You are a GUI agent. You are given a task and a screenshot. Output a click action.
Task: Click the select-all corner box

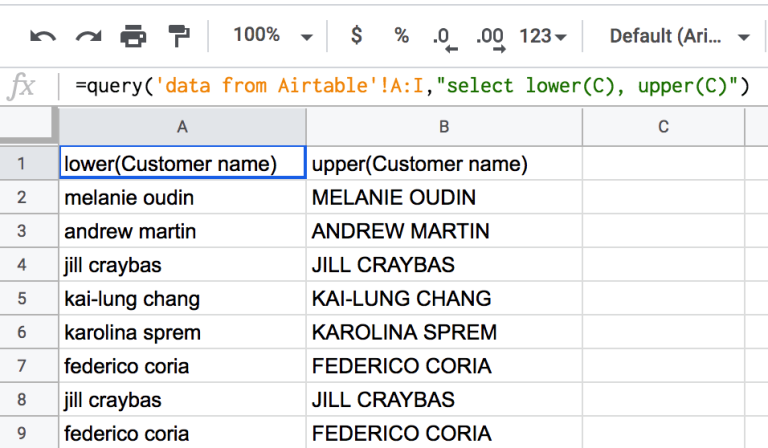point(29,126)
